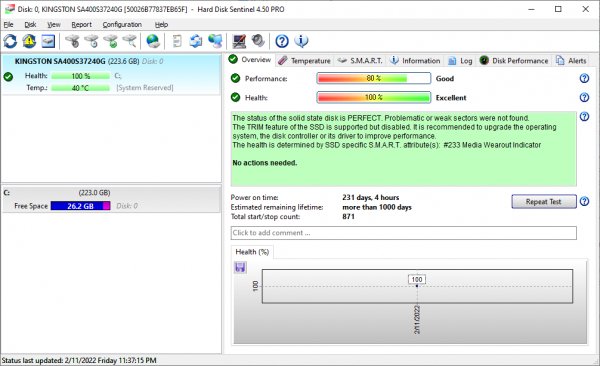Click the disk icon with magnifying glass
Screen dimensions: 600x366
pyautogui.click(x=130, y=41)
